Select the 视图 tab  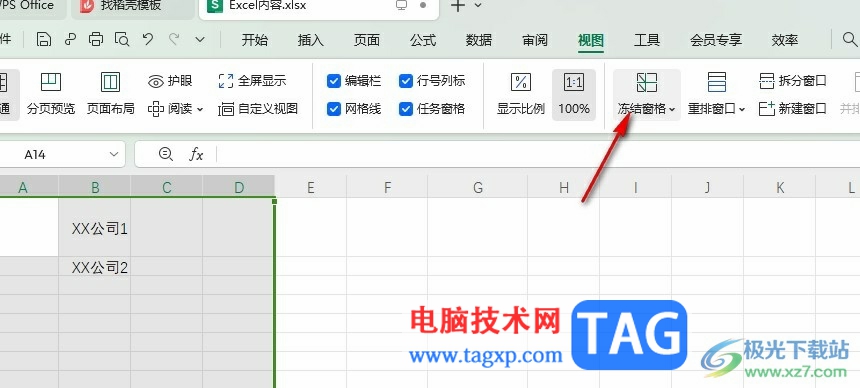pos(591,40)
